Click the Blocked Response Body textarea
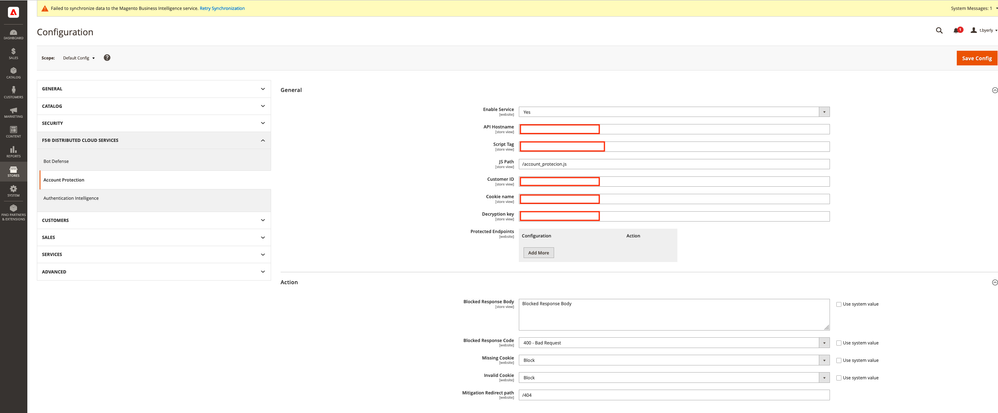 click(674, 314)
